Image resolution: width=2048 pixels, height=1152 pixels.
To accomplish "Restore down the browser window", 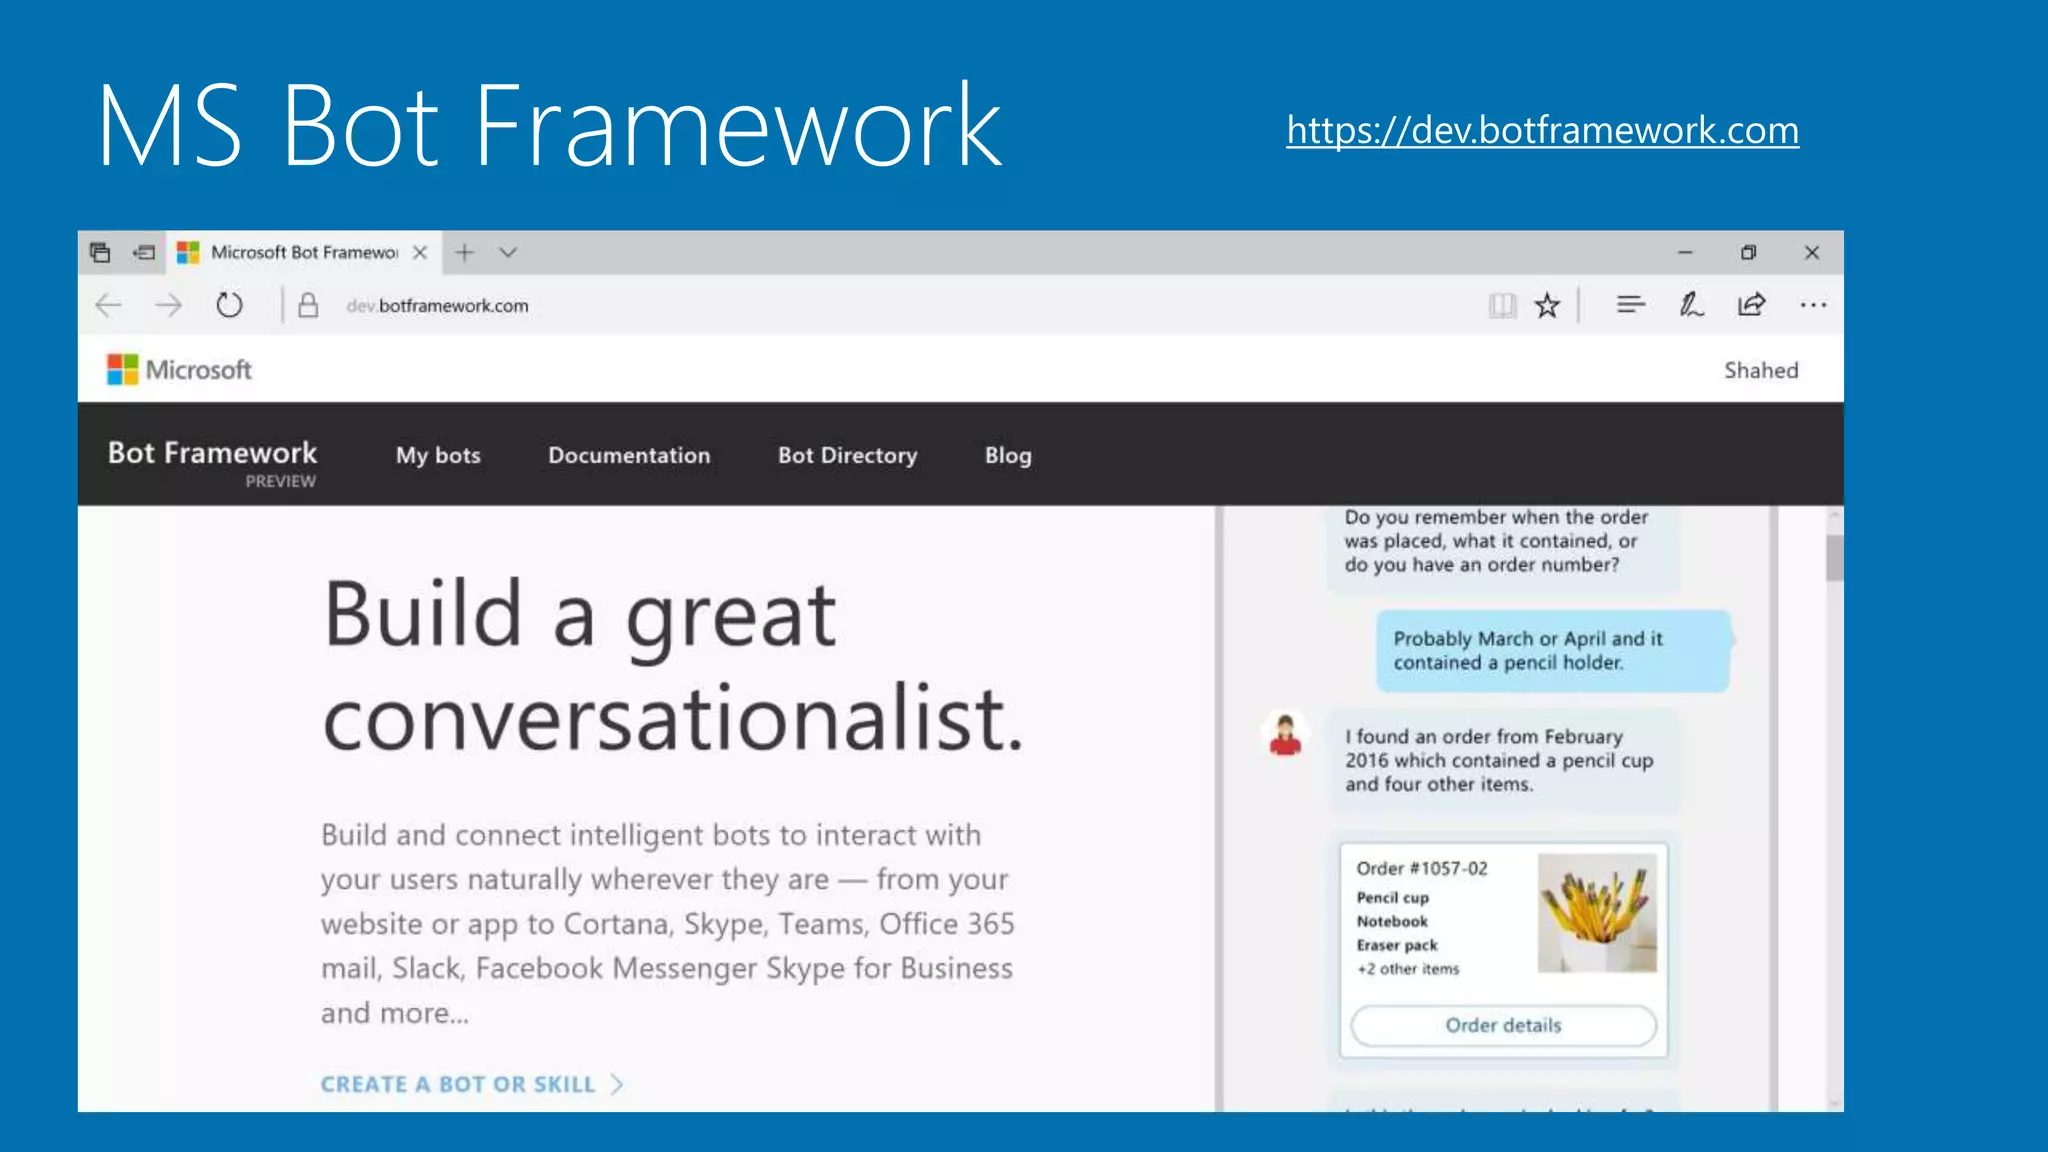I will point(1748,252).
